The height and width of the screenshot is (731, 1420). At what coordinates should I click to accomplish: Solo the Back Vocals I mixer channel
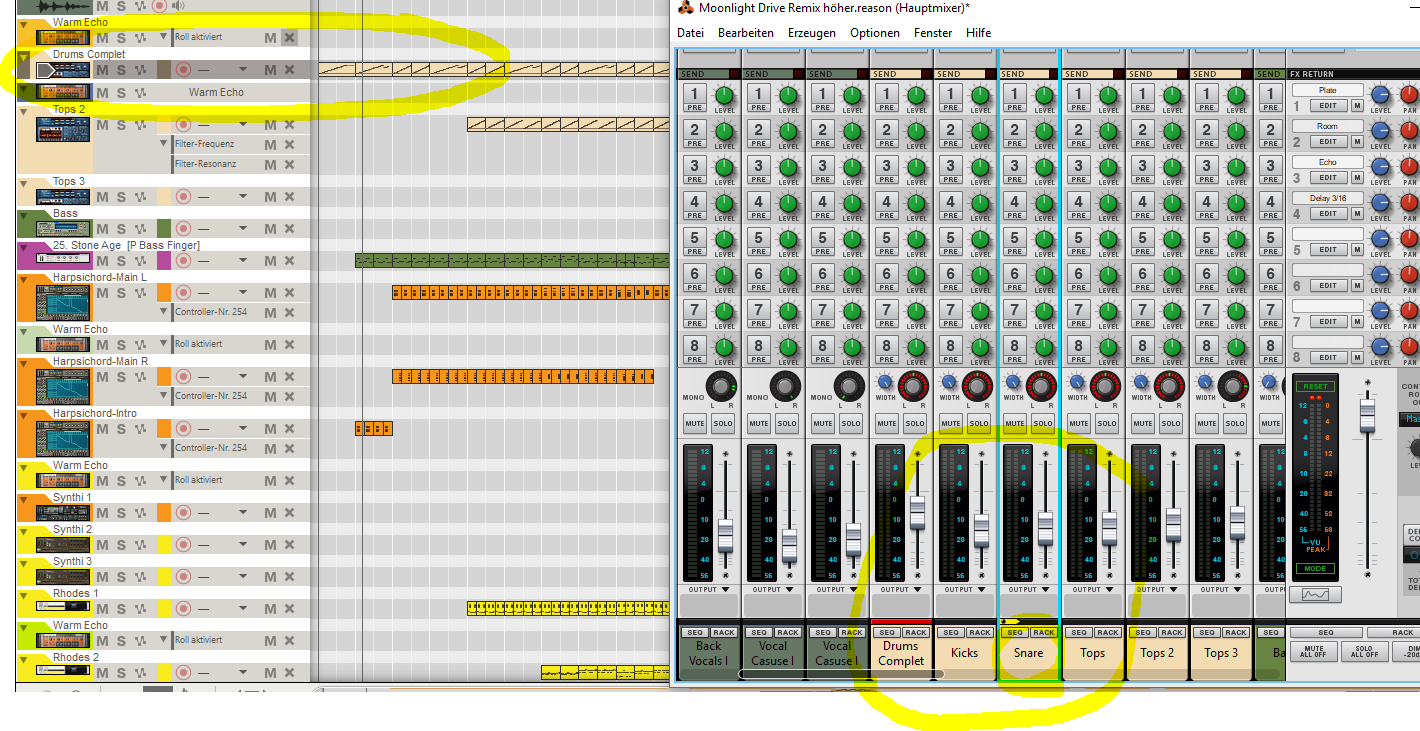point(723,423)
